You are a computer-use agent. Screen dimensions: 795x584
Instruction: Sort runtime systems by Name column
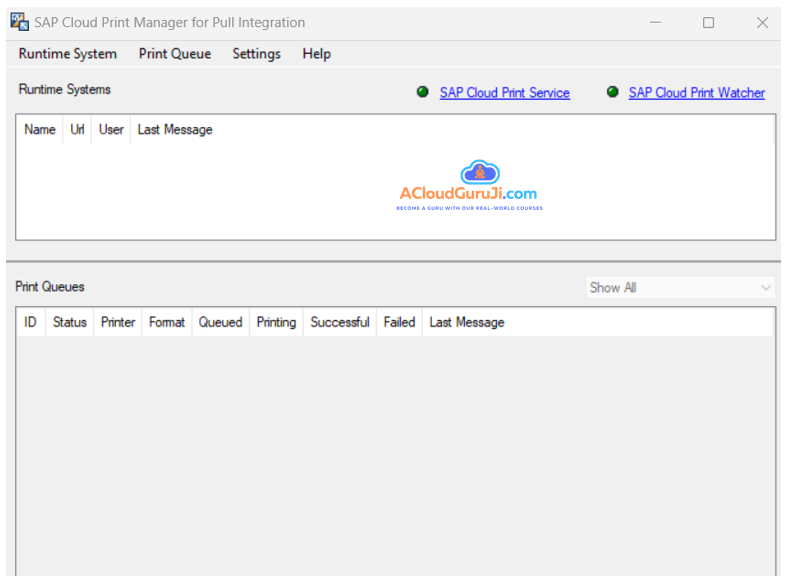coord(40,130)
